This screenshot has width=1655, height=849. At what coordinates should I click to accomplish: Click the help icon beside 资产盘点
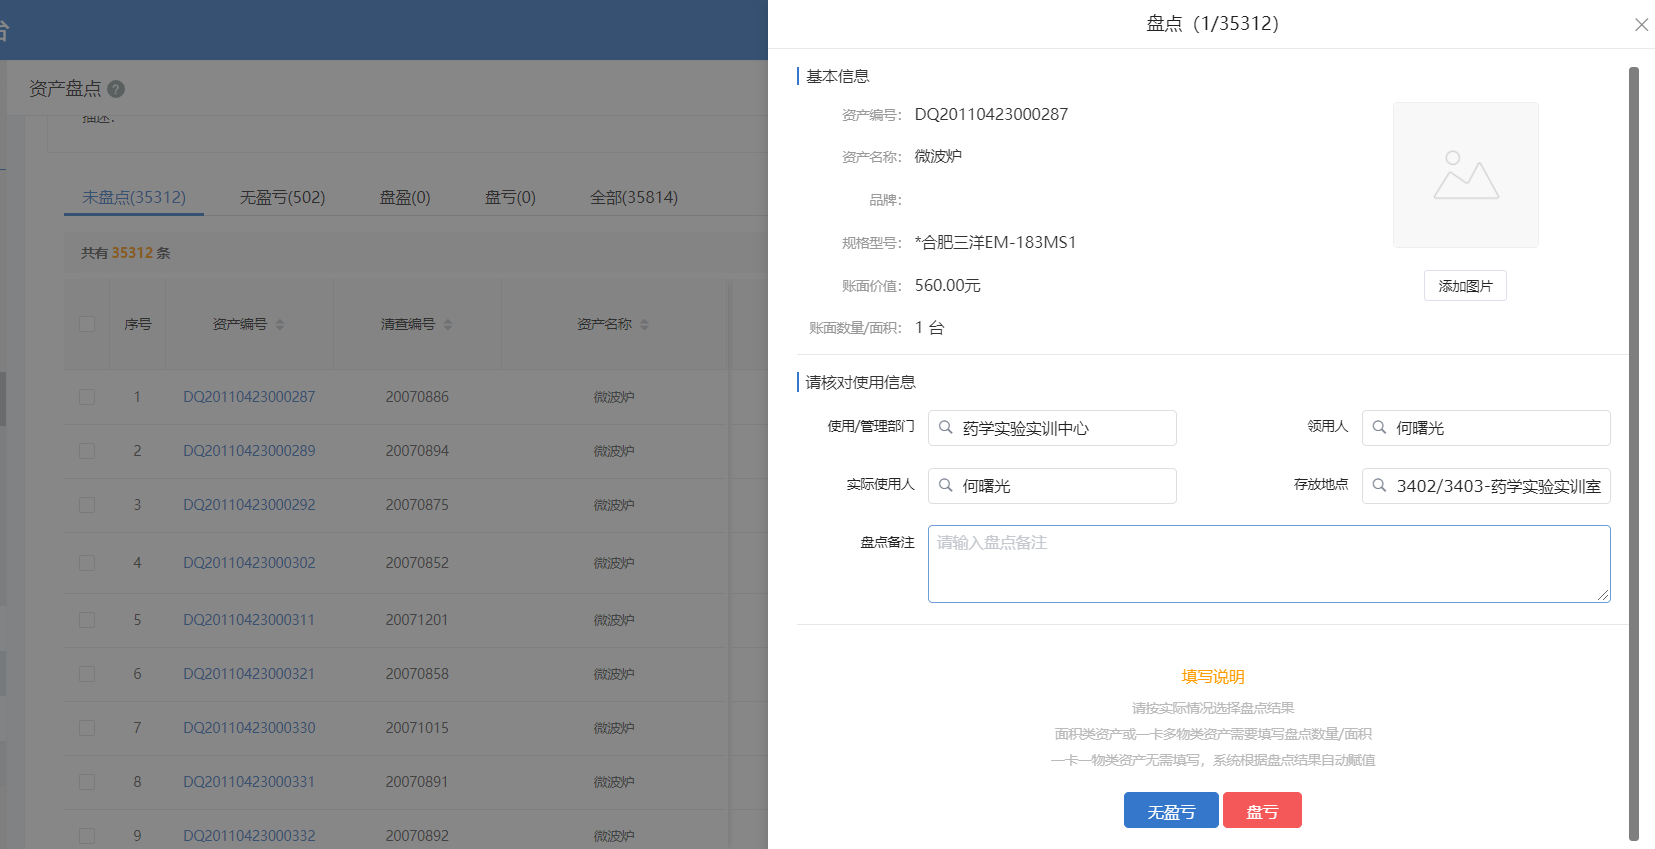pyautogui.click(x=116, y=89)
